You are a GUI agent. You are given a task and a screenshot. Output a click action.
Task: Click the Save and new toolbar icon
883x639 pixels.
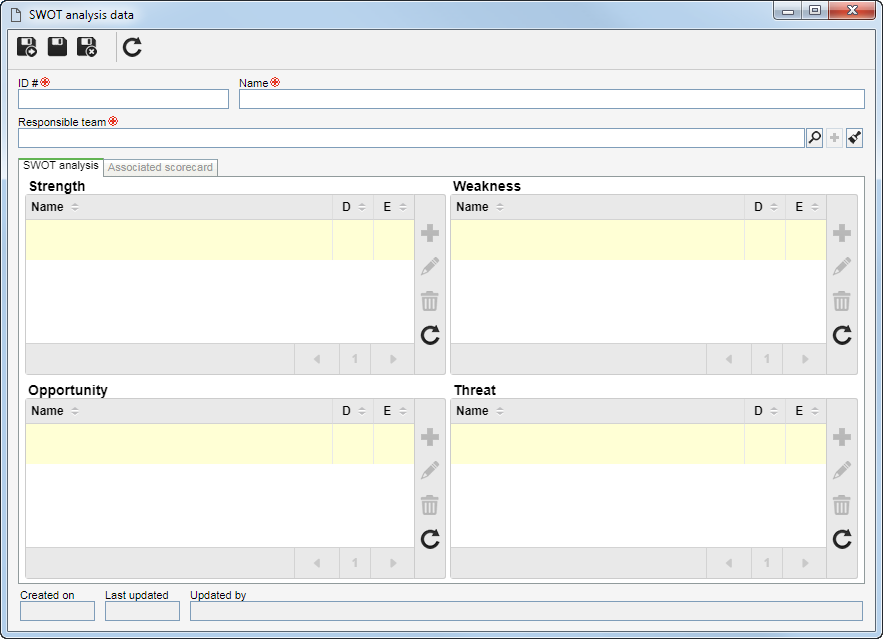tap(26, 47)
